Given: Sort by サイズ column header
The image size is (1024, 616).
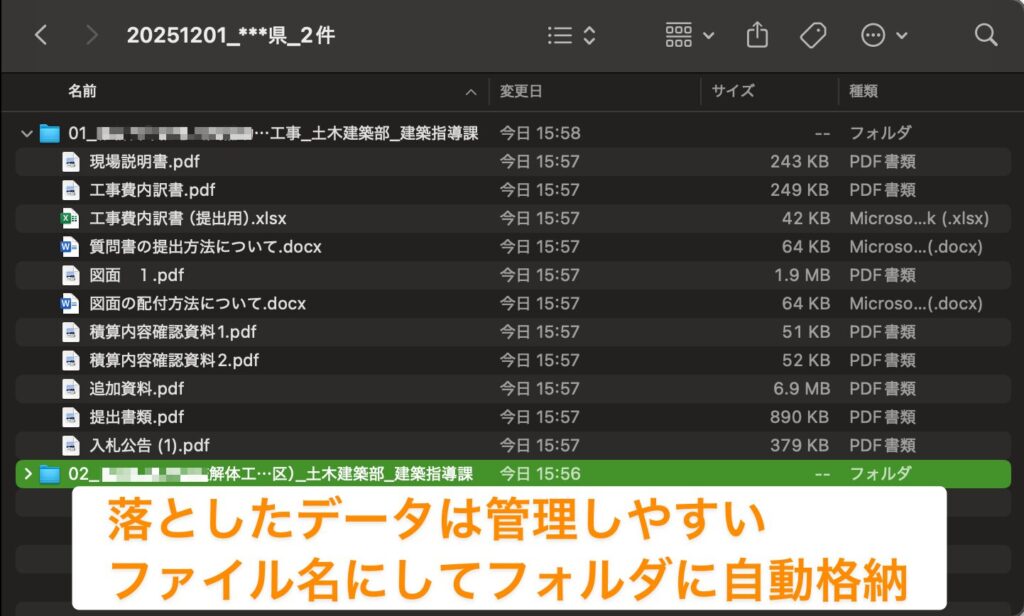Looking at the screenshot, I should 732,91.
